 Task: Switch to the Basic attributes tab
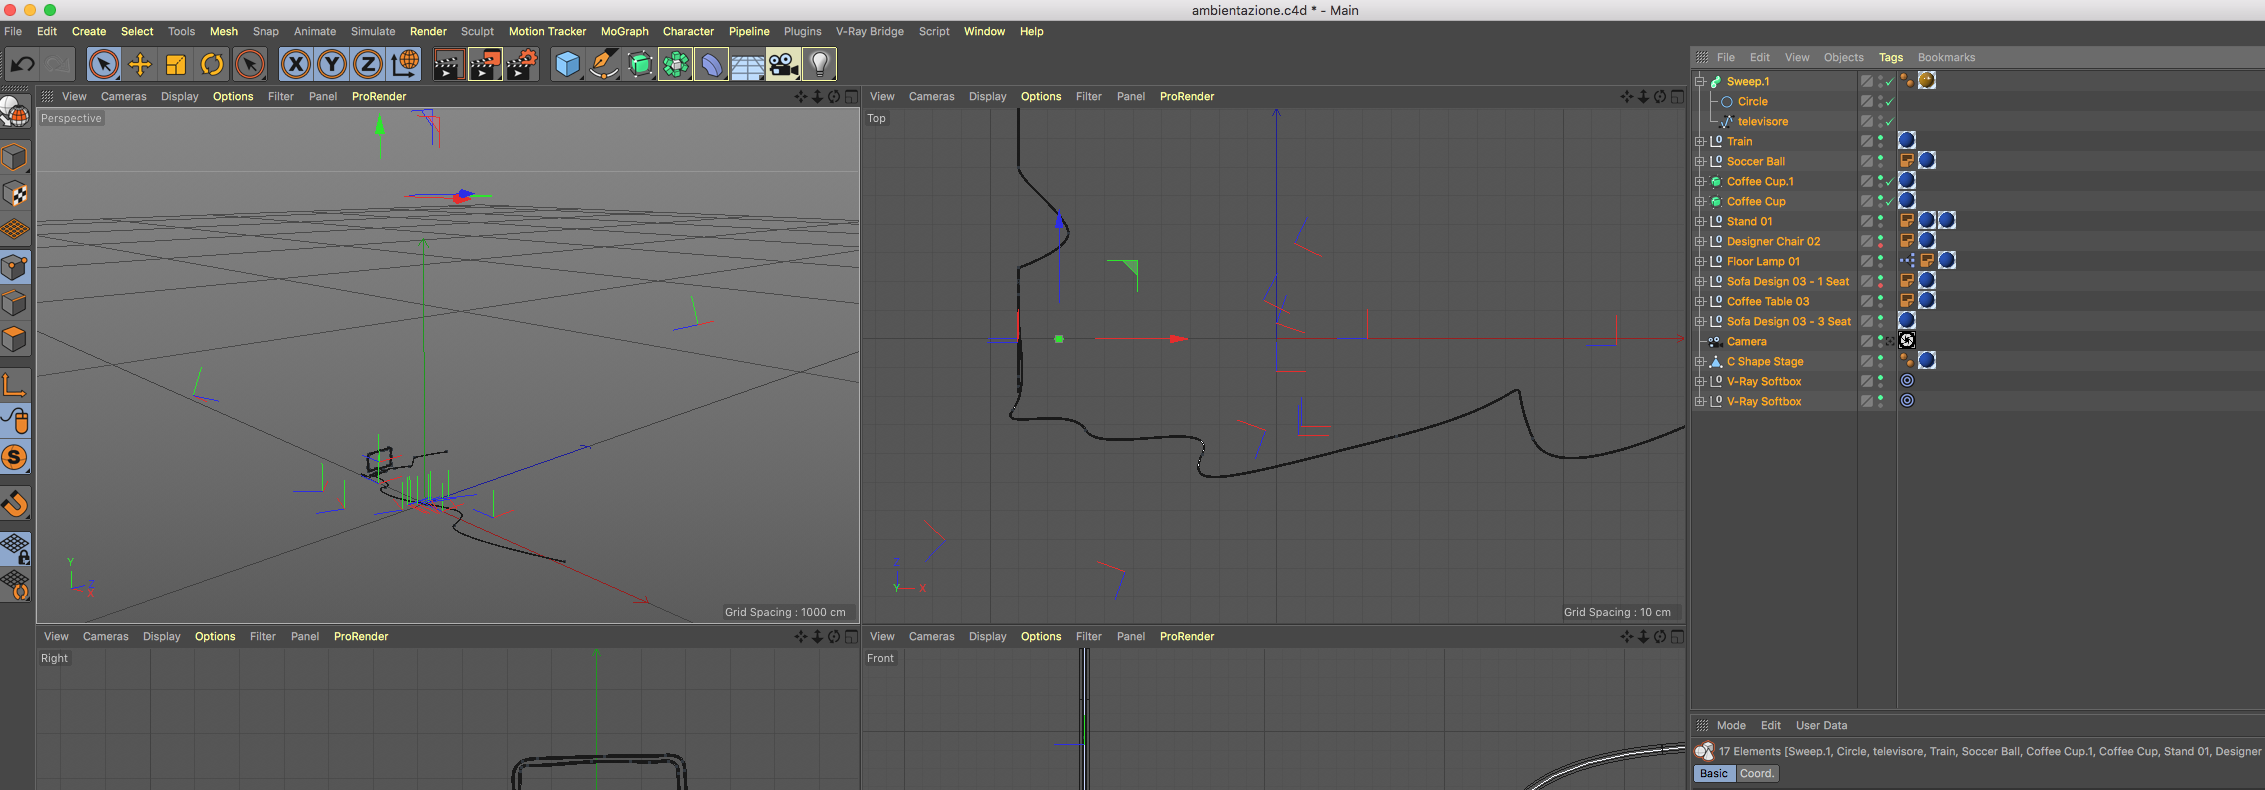(1713, 773)
